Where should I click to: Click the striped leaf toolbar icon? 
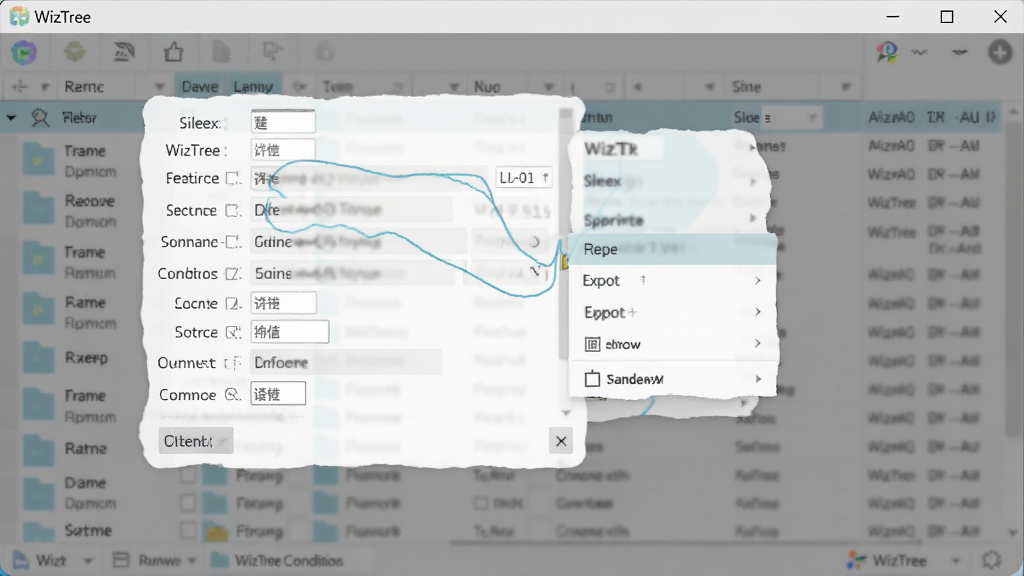124,52
